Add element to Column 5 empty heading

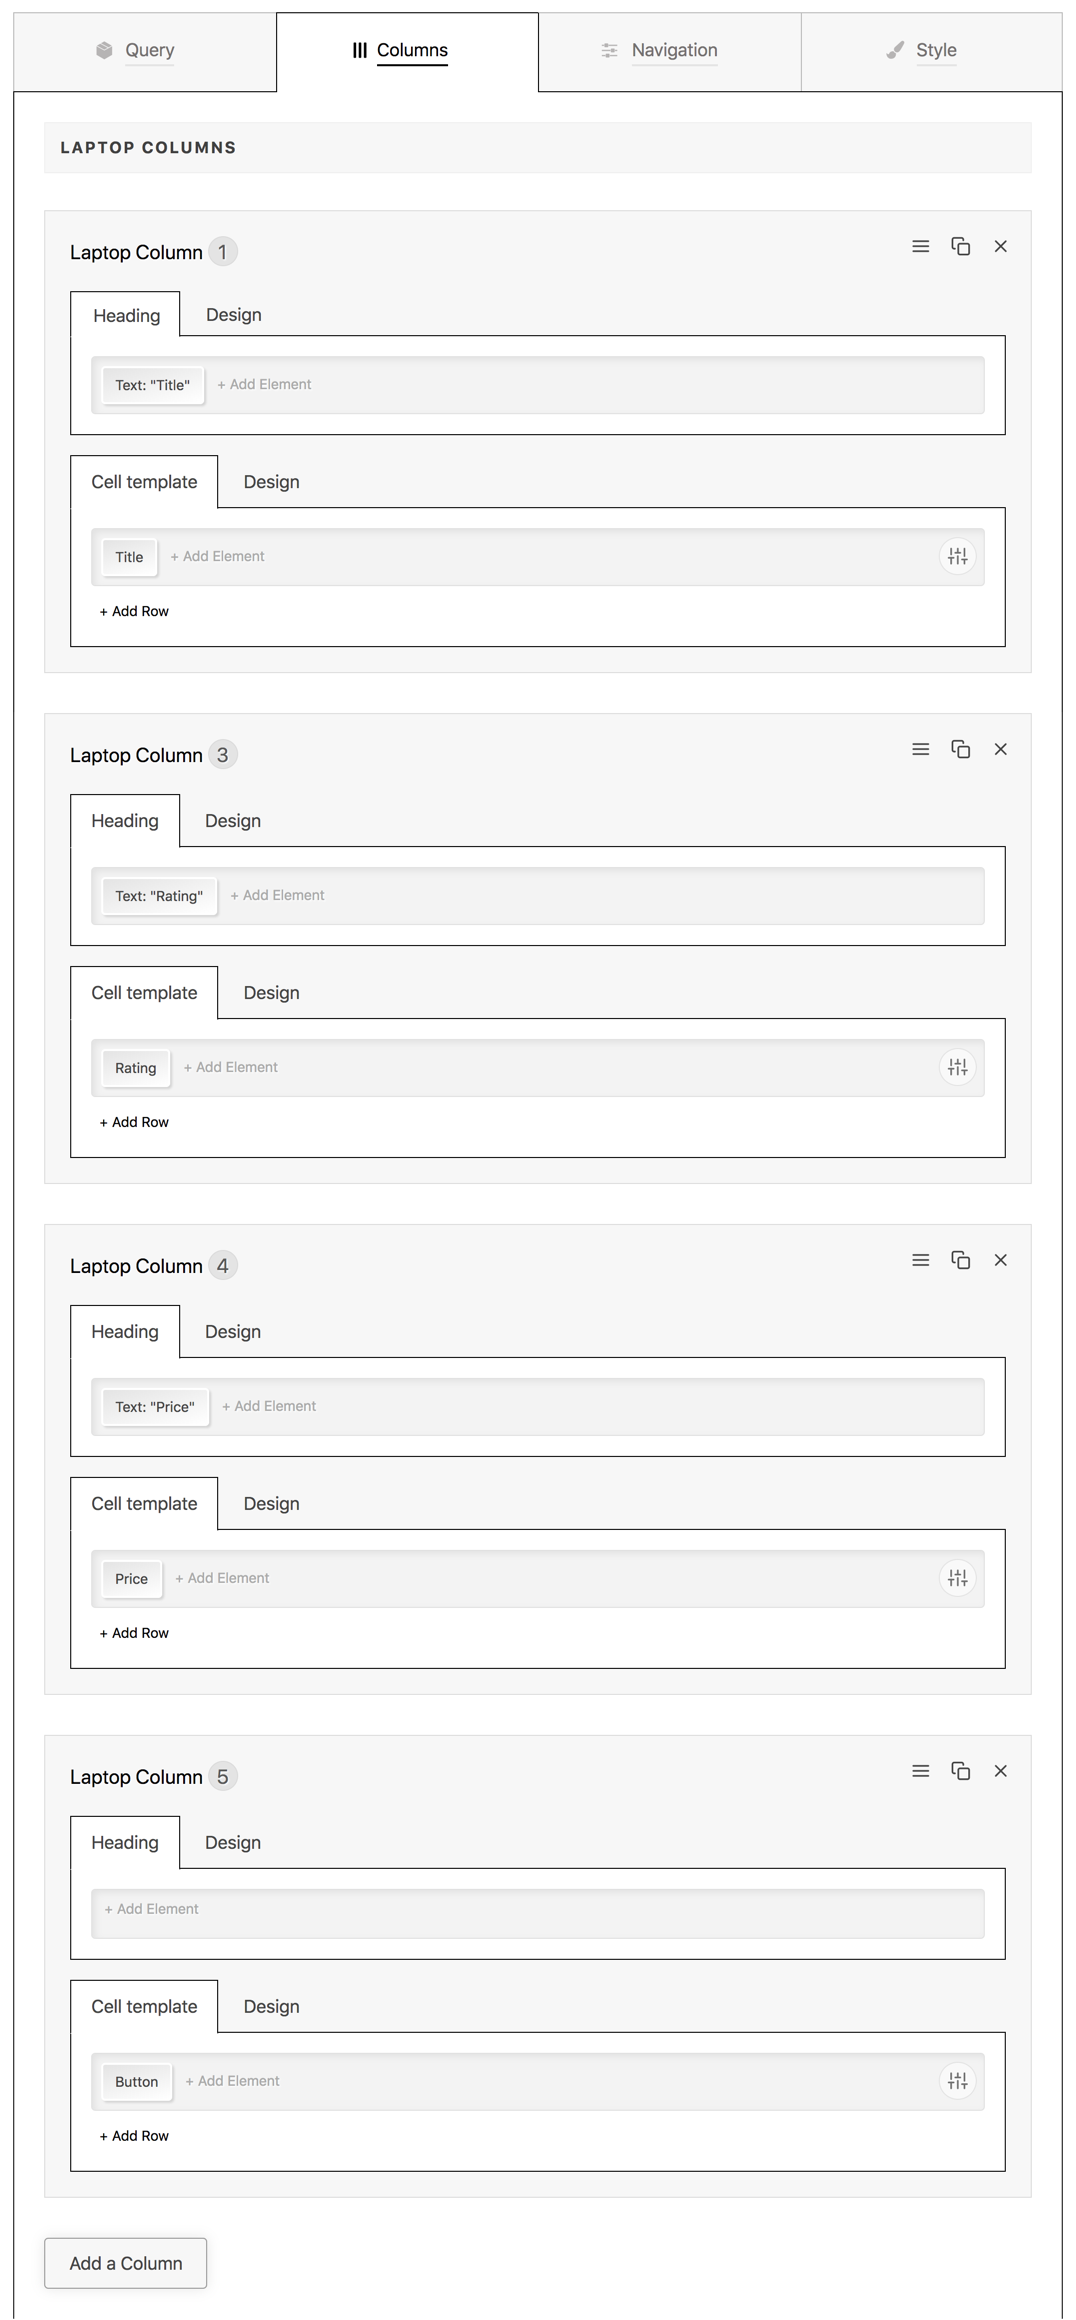coord(152,1909)
